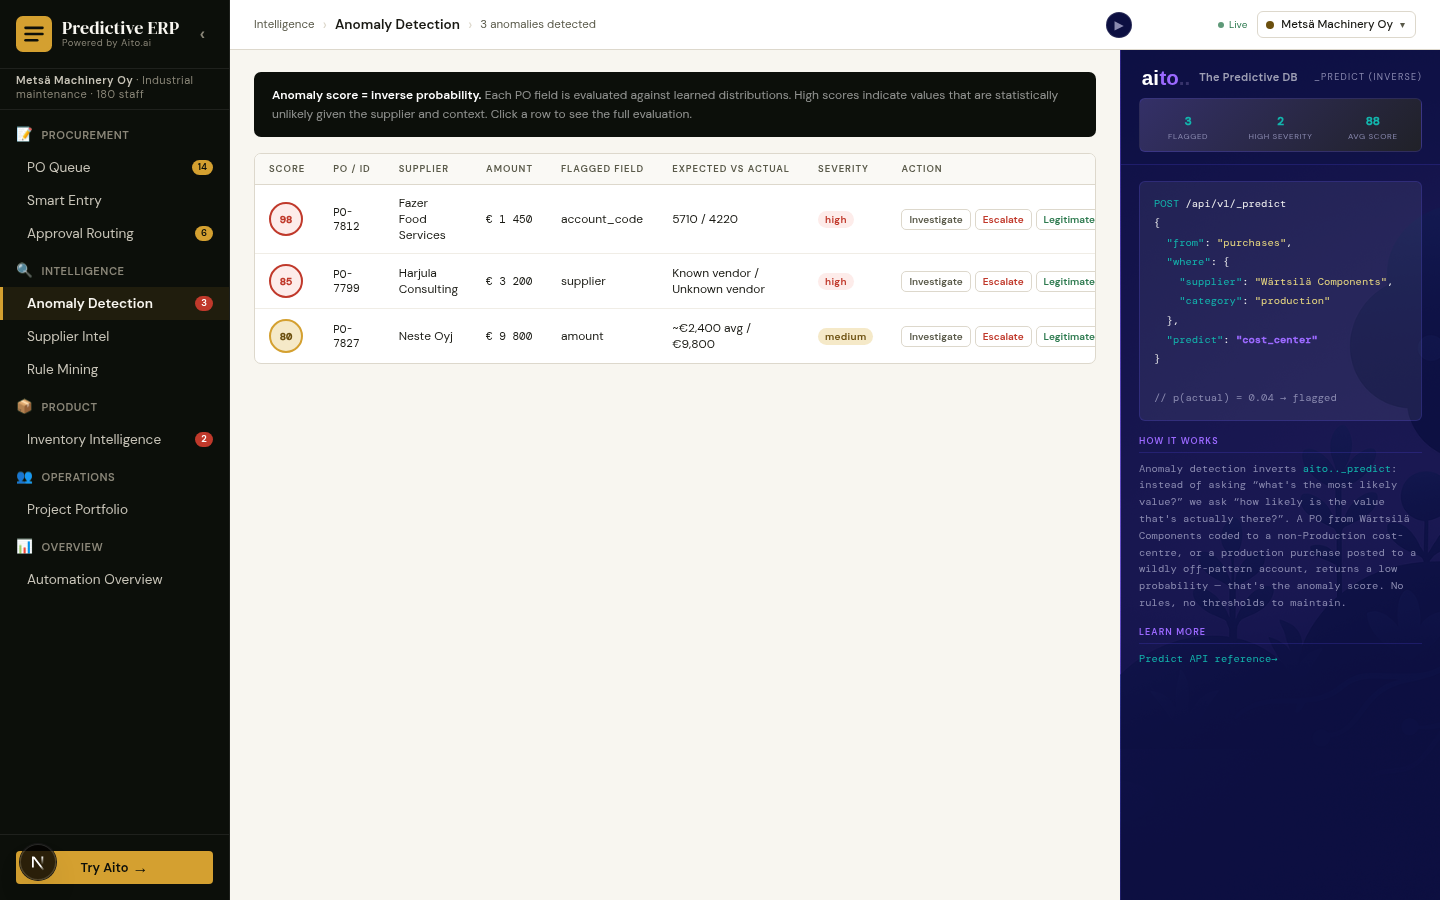Click the SCORE column header
This screenshot has height=900, width=1440.
click(287, 169)
